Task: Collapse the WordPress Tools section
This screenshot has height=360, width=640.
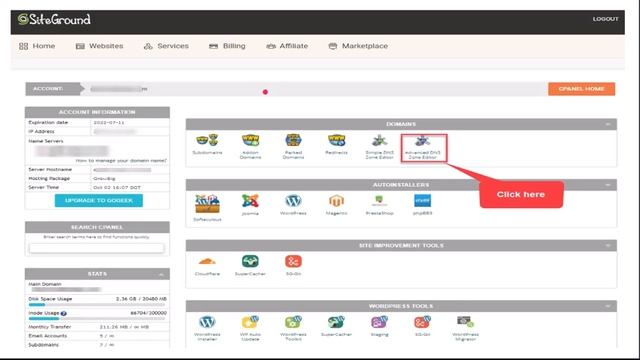Action: [x=608, y=306]
